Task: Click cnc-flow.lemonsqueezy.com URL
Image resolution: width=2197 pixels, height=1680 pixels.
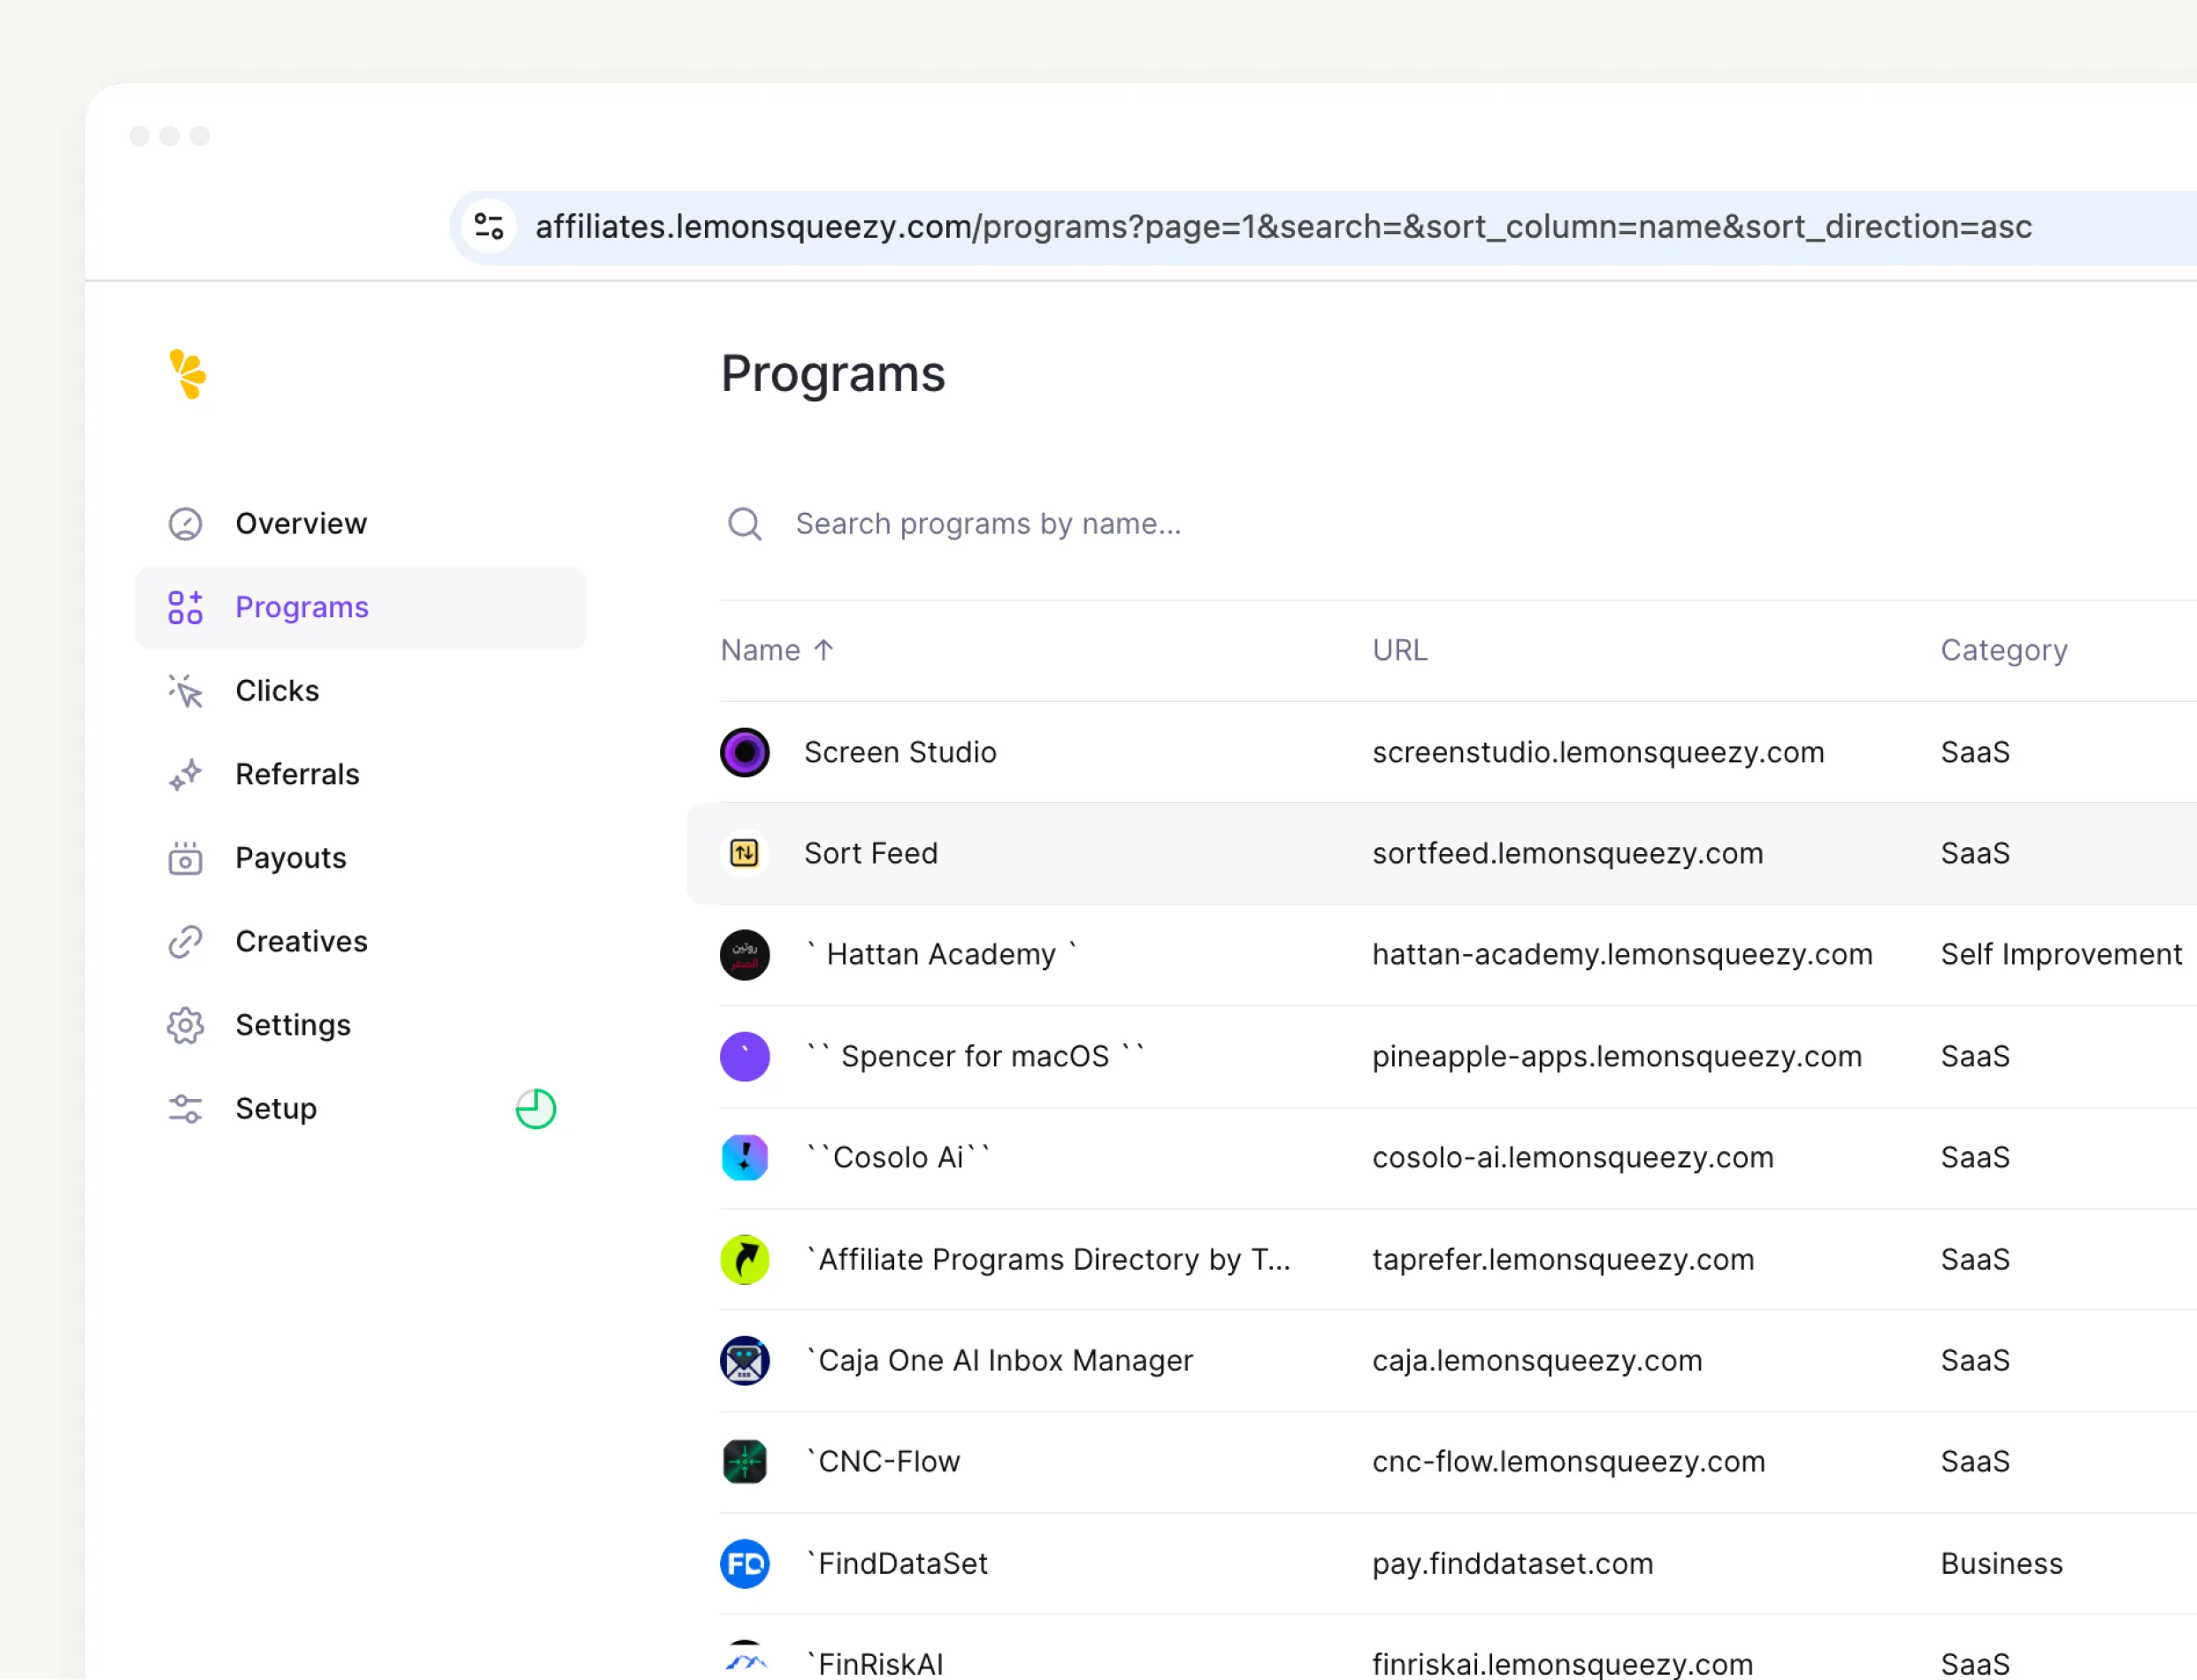Action: coord(1568,1462)
